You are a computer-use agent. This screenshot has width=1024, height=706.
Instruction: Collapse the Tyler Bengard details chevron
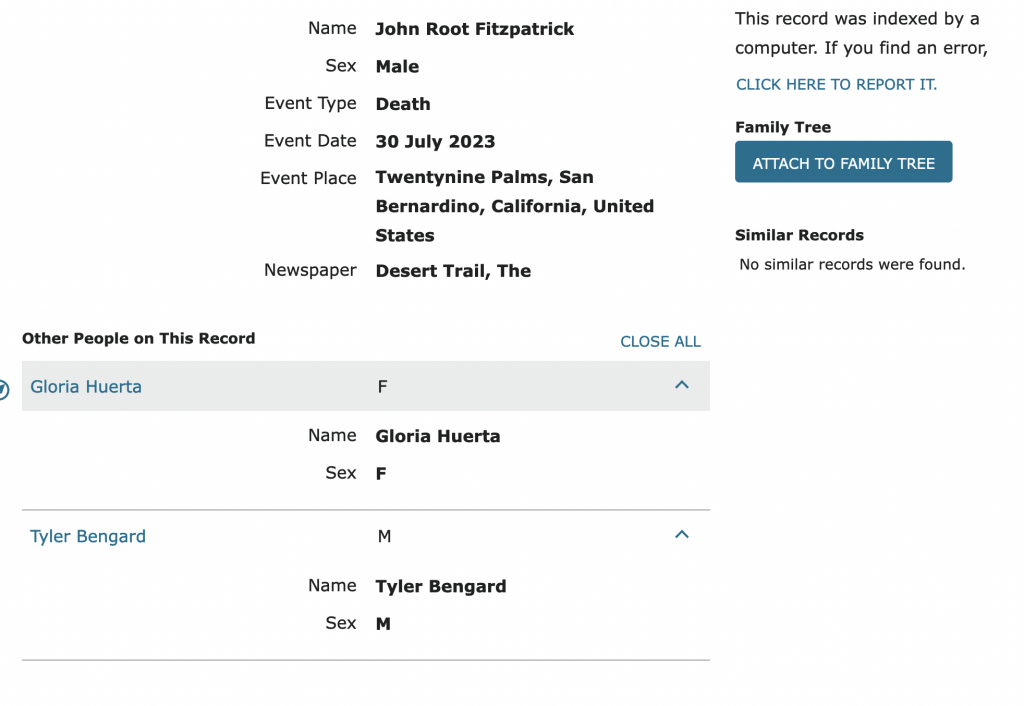tap(682, 535)
